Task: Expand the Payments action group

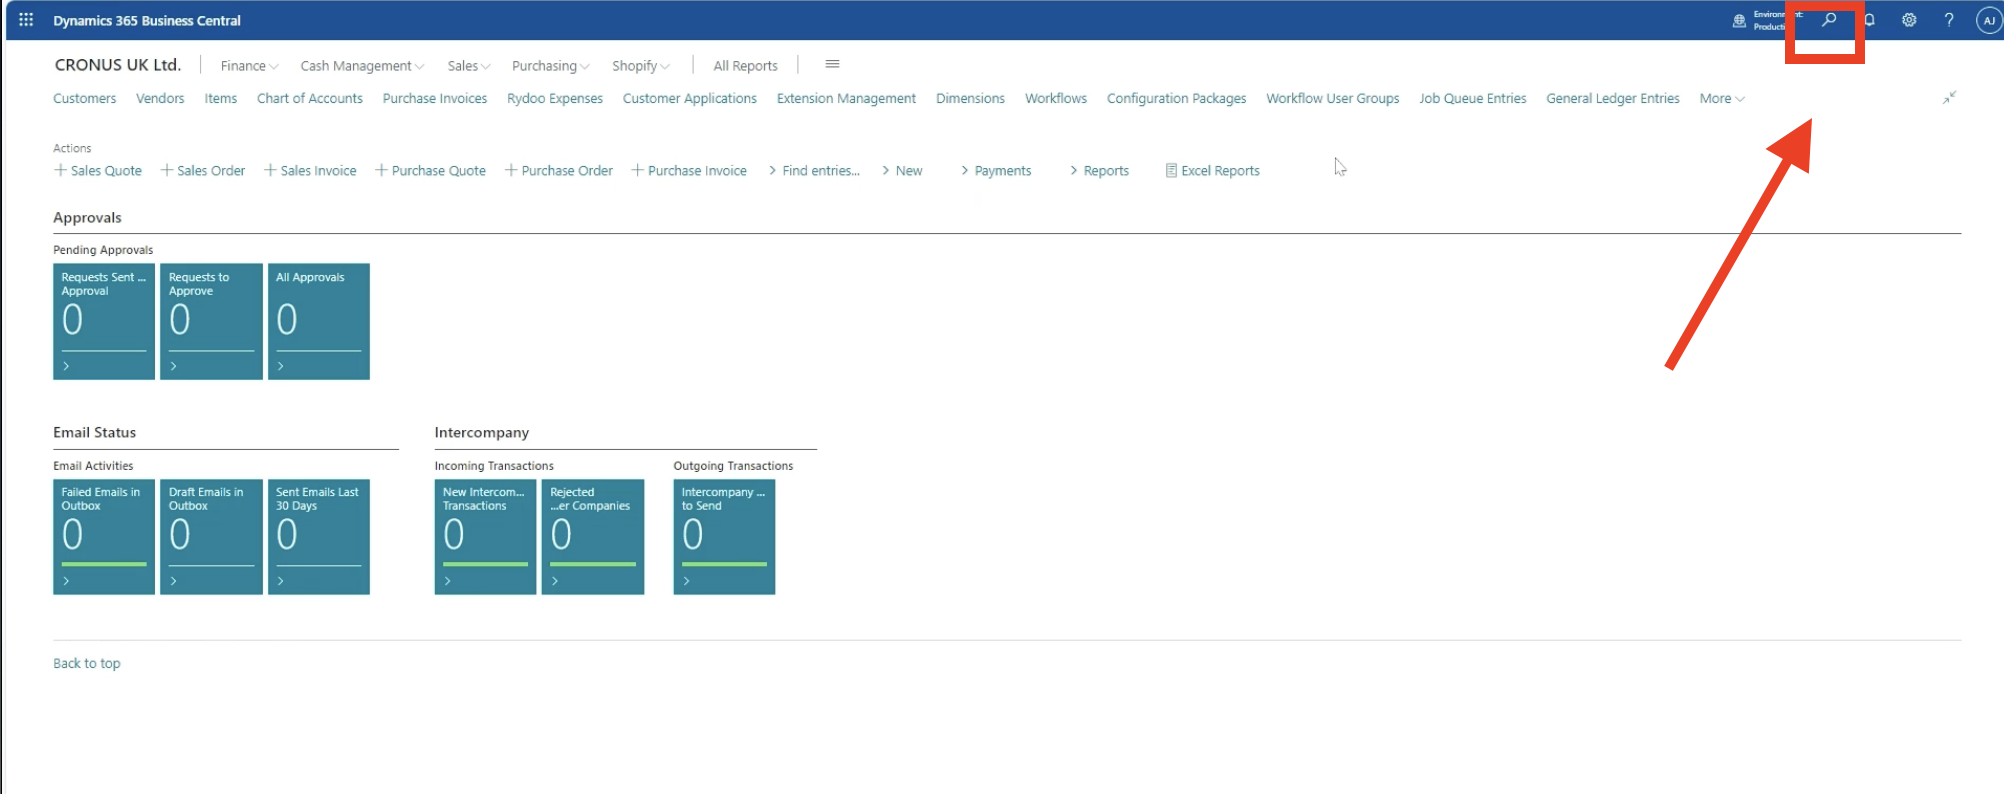Action: (996, 171)
